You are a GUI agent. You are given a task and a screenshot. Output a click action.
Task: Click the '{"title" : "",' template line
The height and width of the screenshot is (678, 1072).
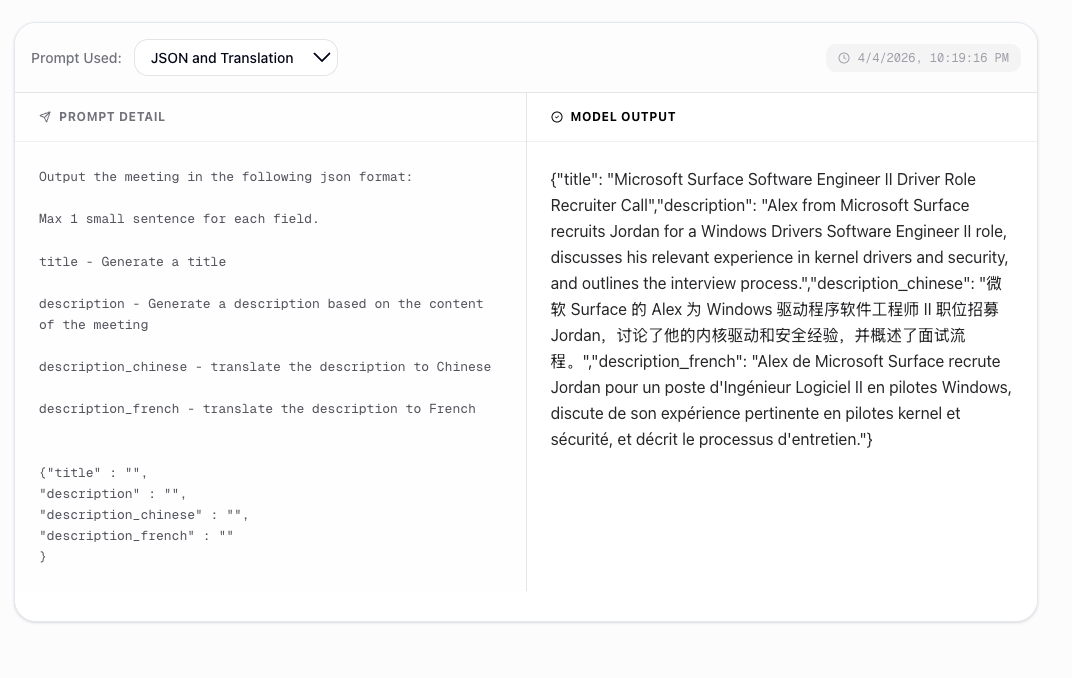tap(93, 473)
